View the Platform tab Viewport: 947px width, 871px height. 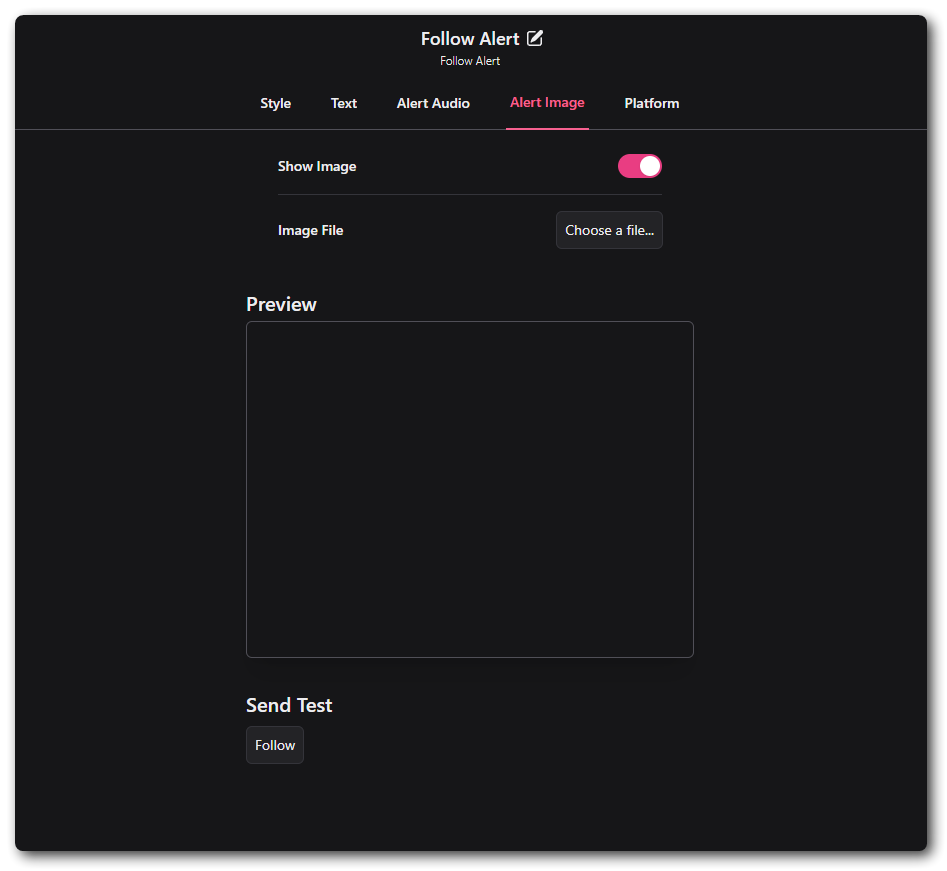651,103
